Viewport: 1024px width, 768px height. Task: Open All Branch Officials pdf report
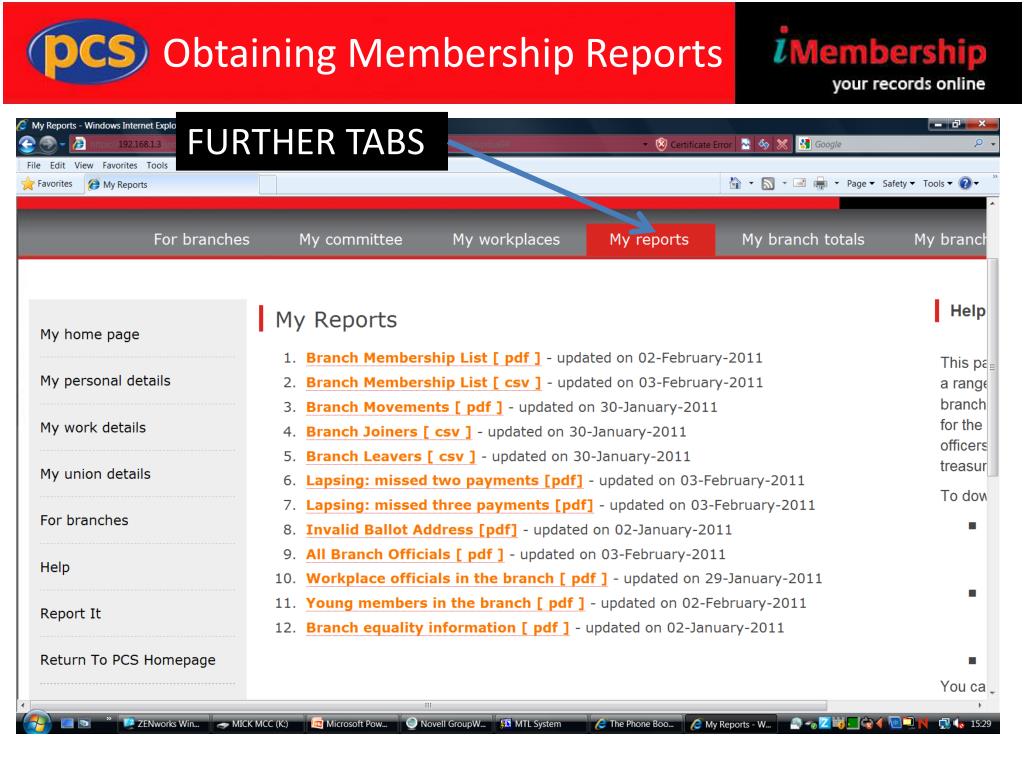(x=405, y=554)
